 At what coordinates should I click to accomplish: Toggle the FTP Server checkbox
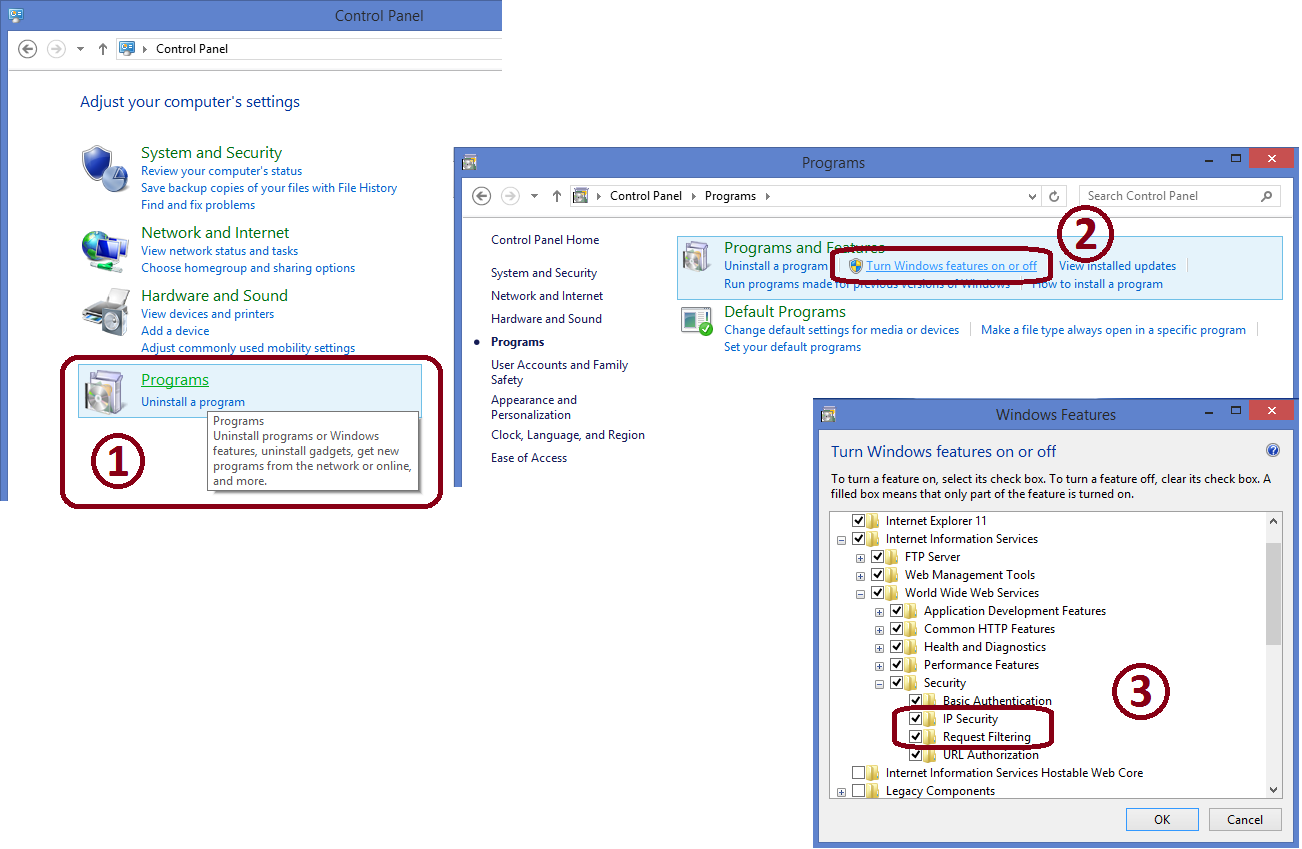pos(878,557)
